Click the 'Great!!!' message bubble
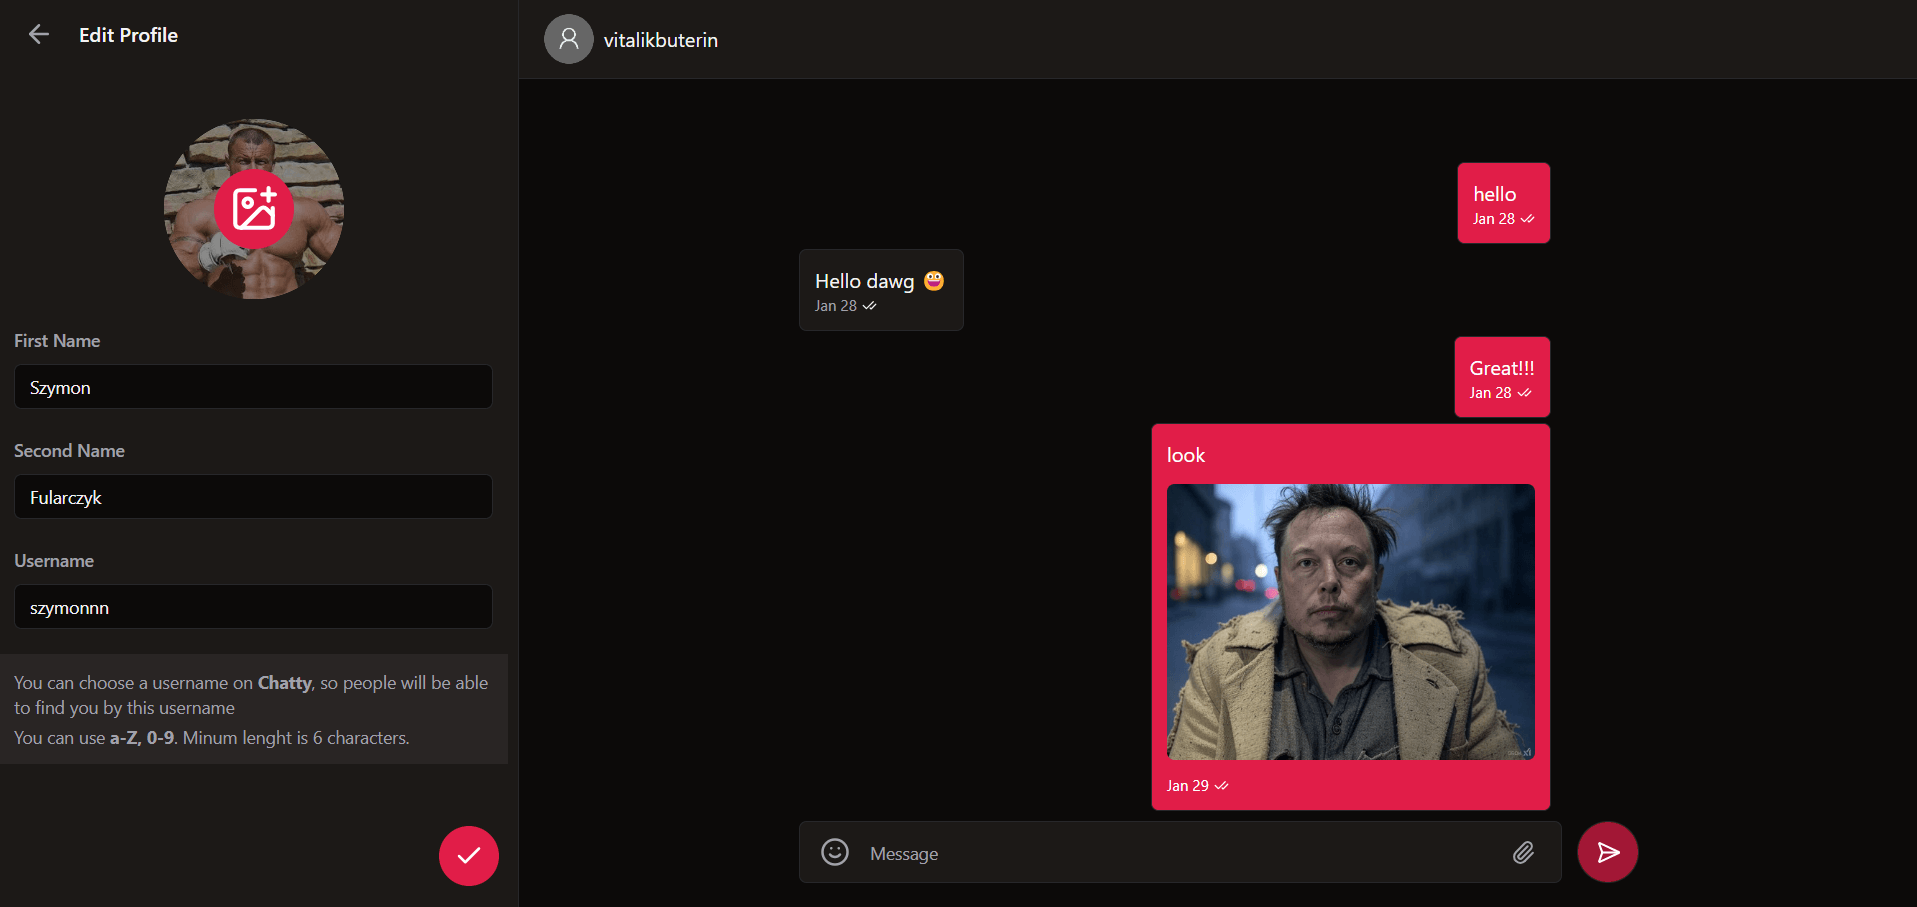This screenshot has height=907, width=1917. 1501,377
